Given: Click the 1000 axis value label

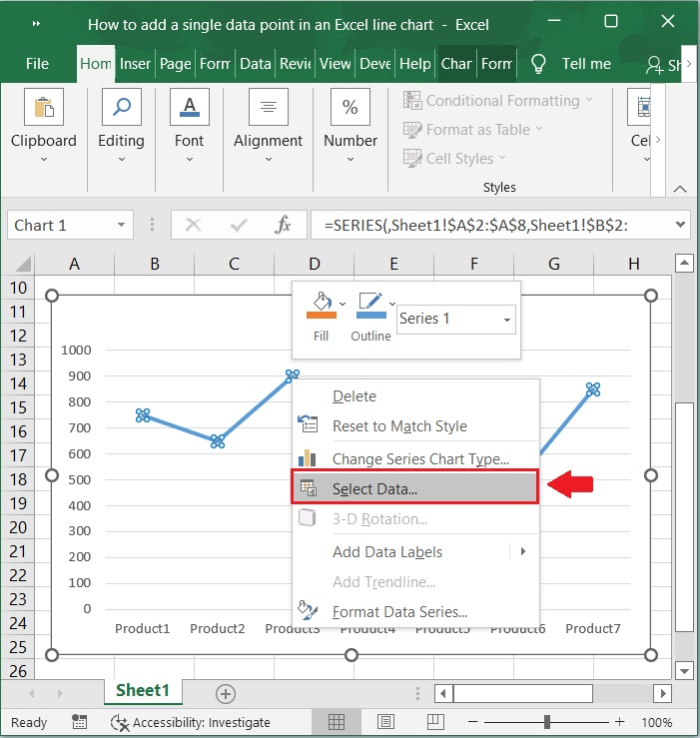Looking at the screenshot, I should coord(76,350).
